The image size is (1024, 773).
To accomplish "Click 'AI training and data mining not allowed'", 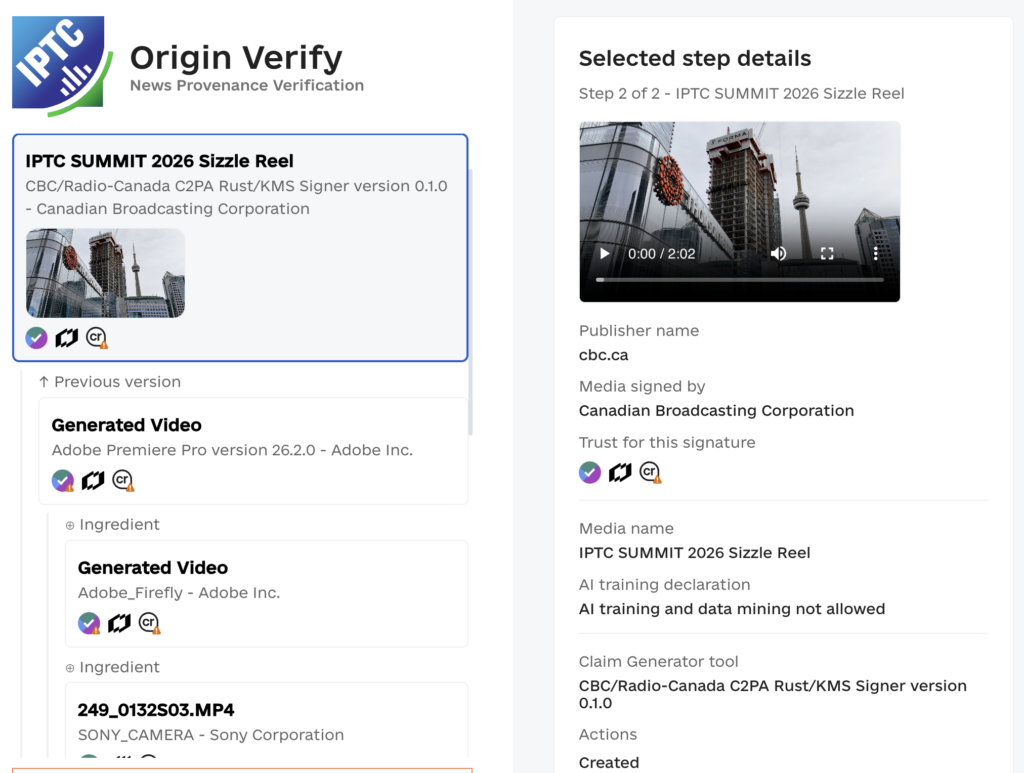I will [732, 609].
